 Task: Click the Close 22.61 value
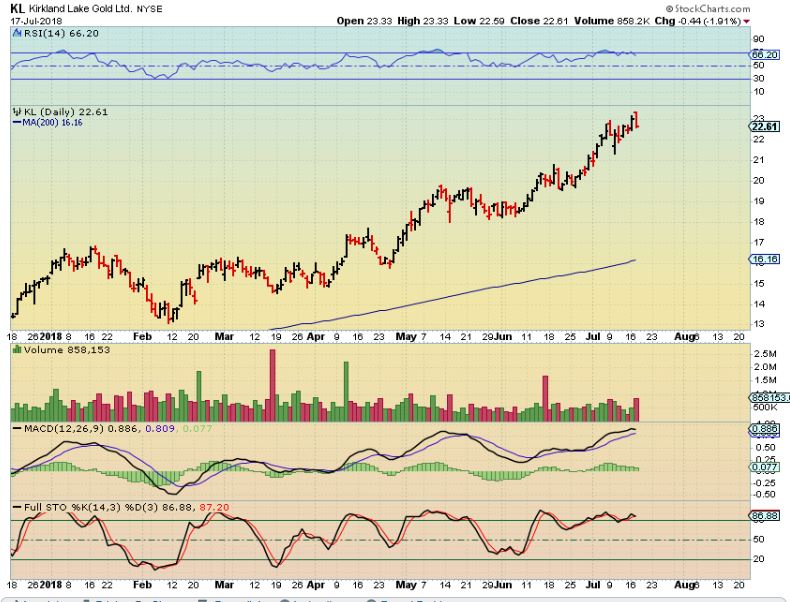[x=539, y=21]
